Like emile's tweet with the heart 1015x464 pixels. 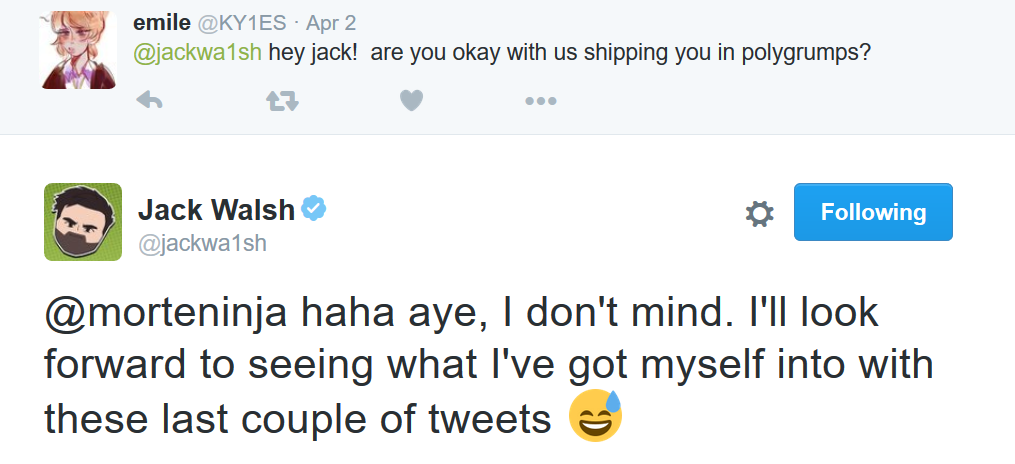click(x=411, y=100)
